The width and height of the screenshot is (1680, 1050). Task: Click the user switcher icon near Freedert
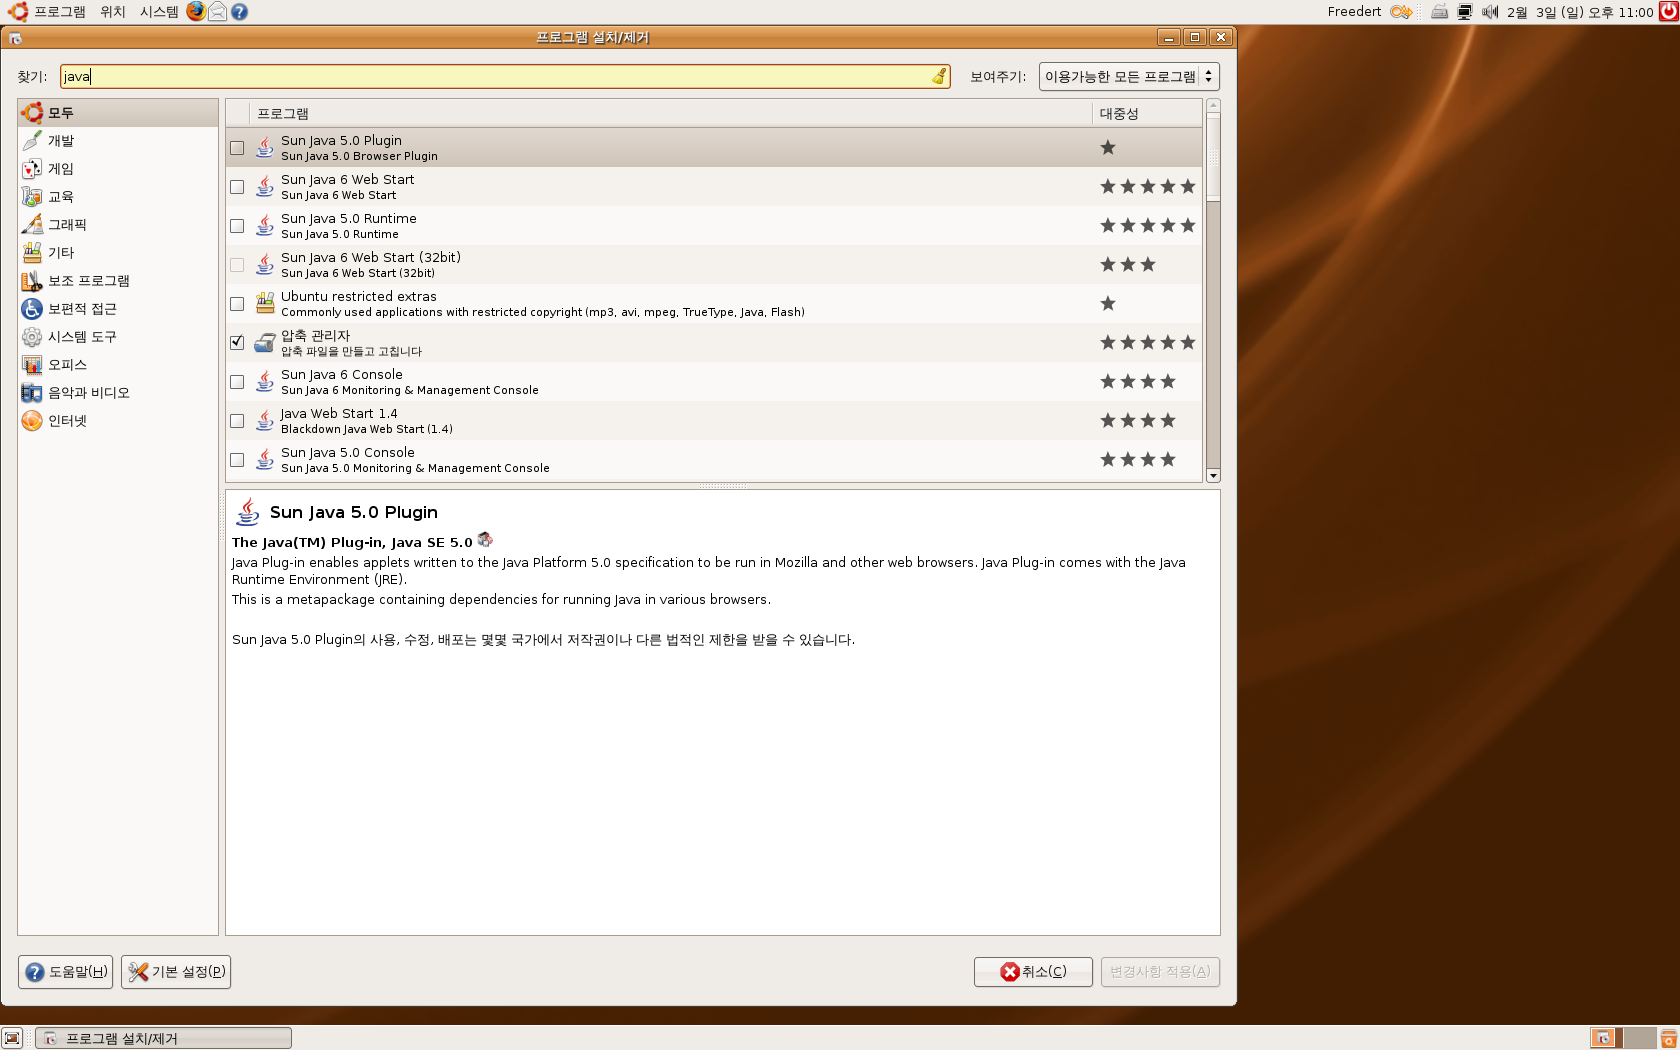tap(1401, 12)
